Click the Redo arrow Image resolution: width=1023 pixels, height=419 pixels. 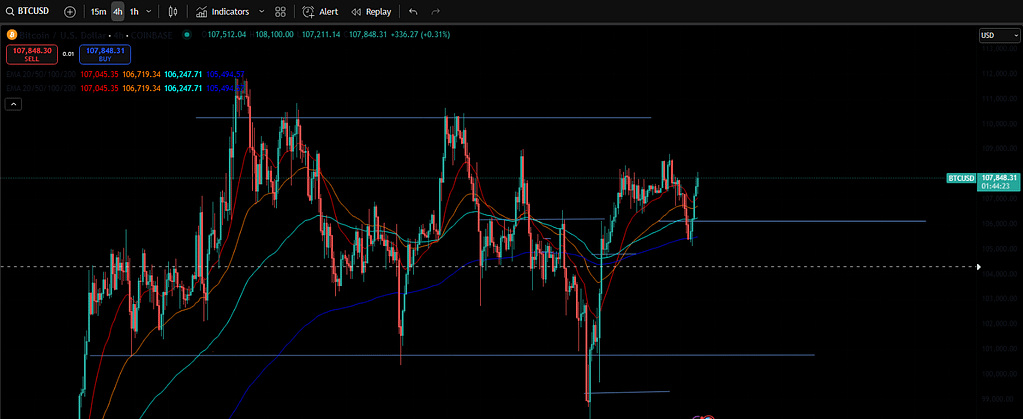pyautogui.click(x=435, y=12)
